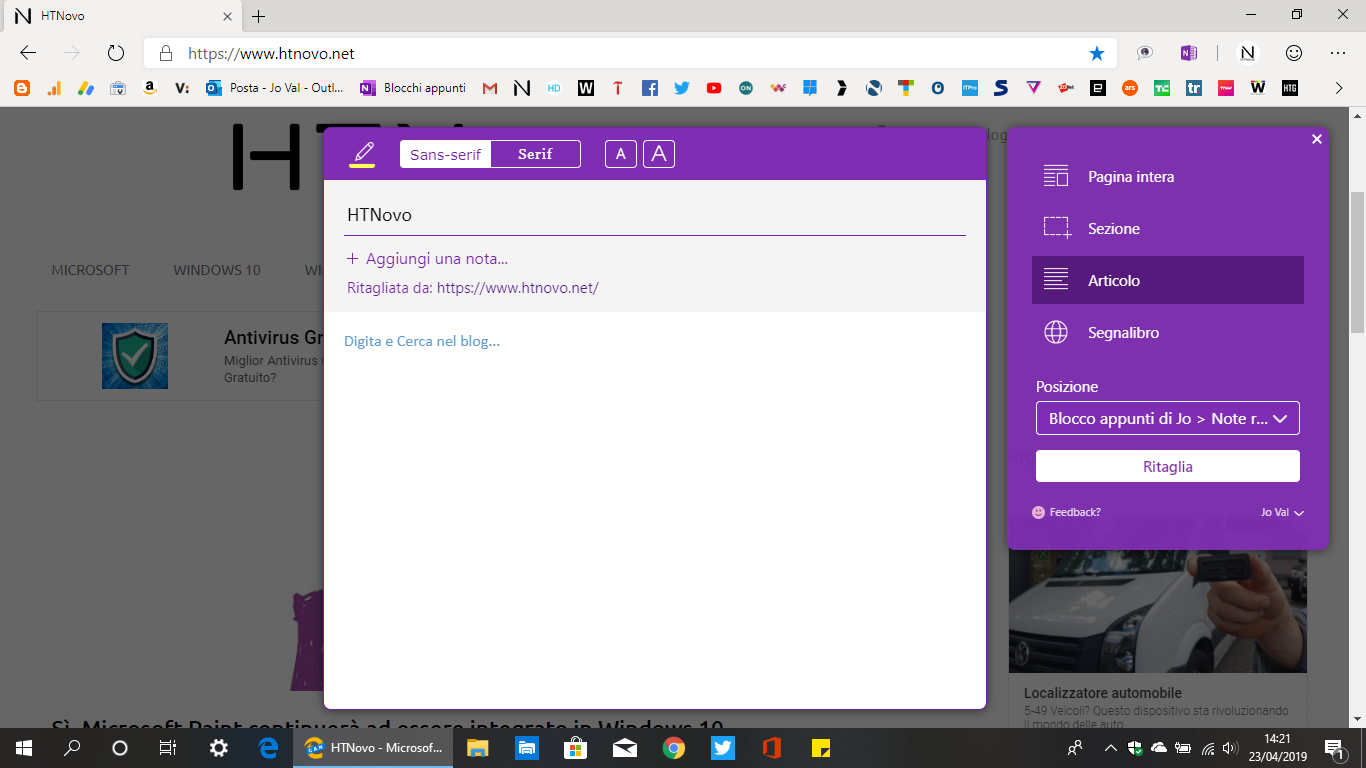
Task: Click the smiley feedback icon in toolbar
Action: tap(1294, 53)
